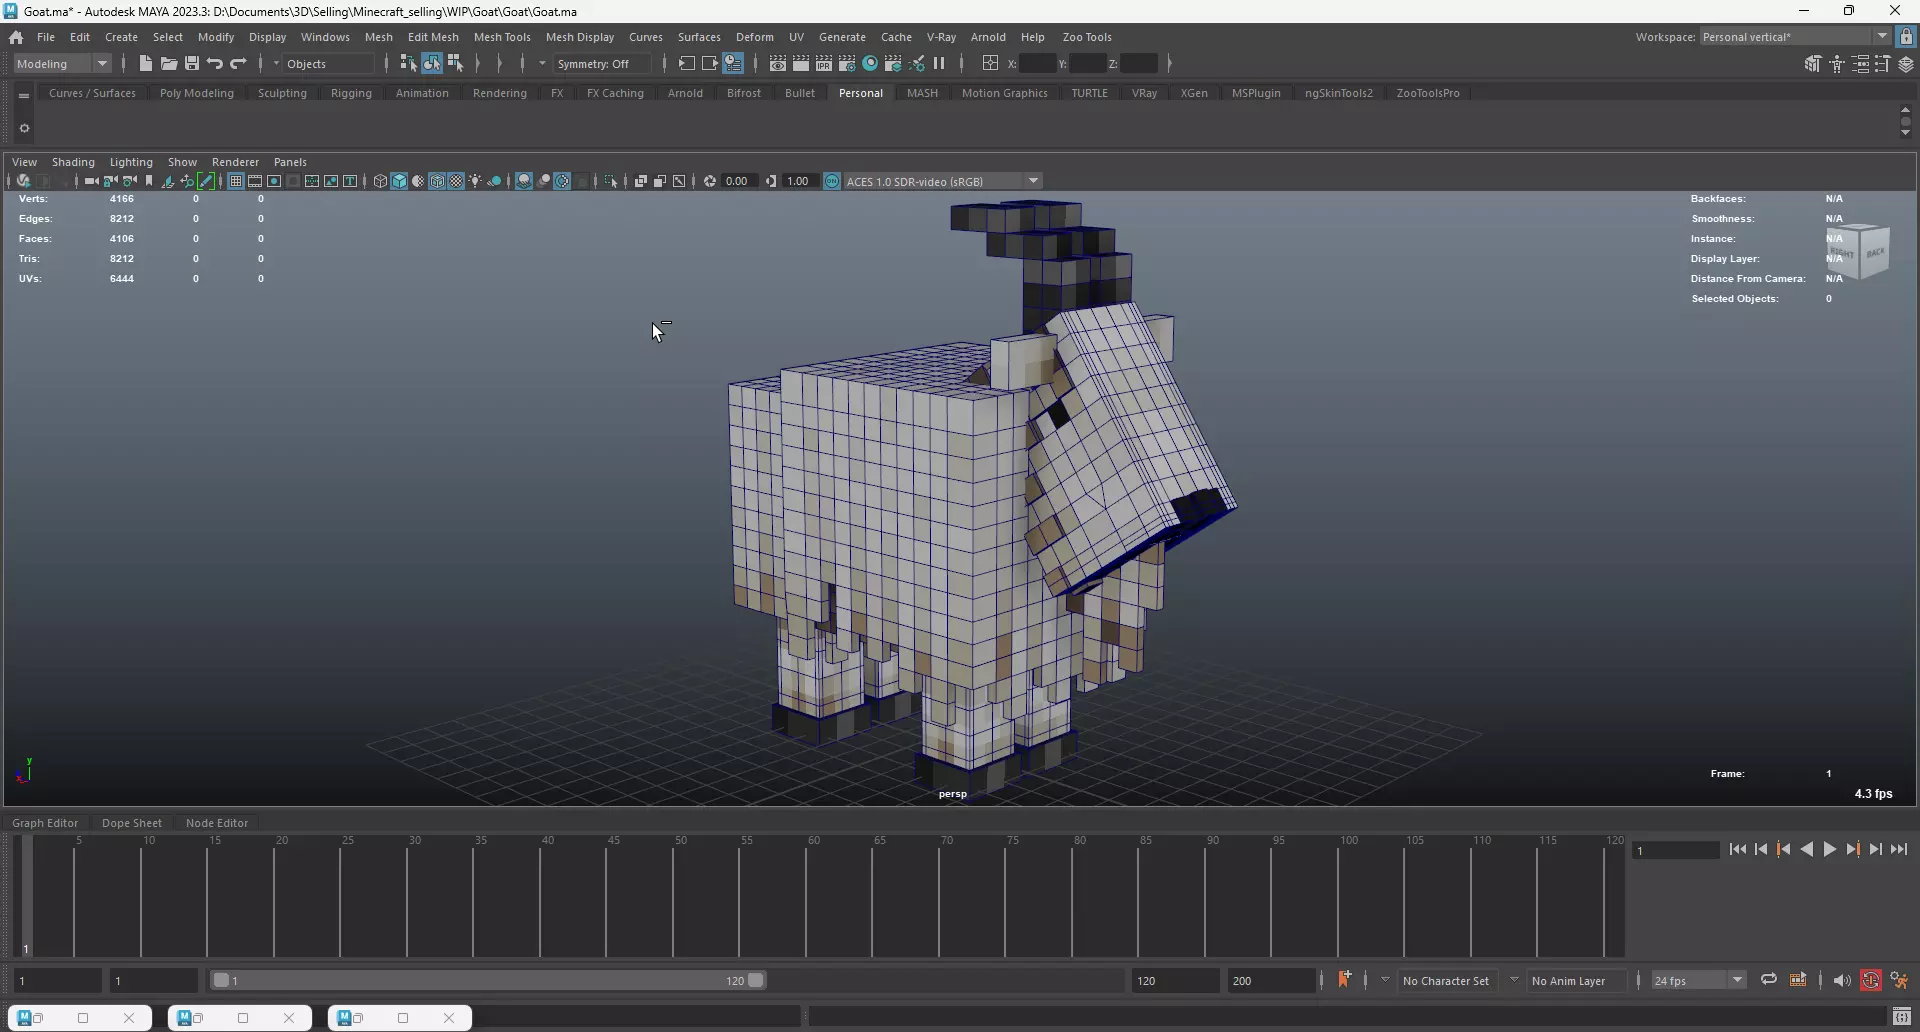This screenshot has height=1032, width=1920.
Task: Click the range slider end handle at 120
Action: (757, 981)
